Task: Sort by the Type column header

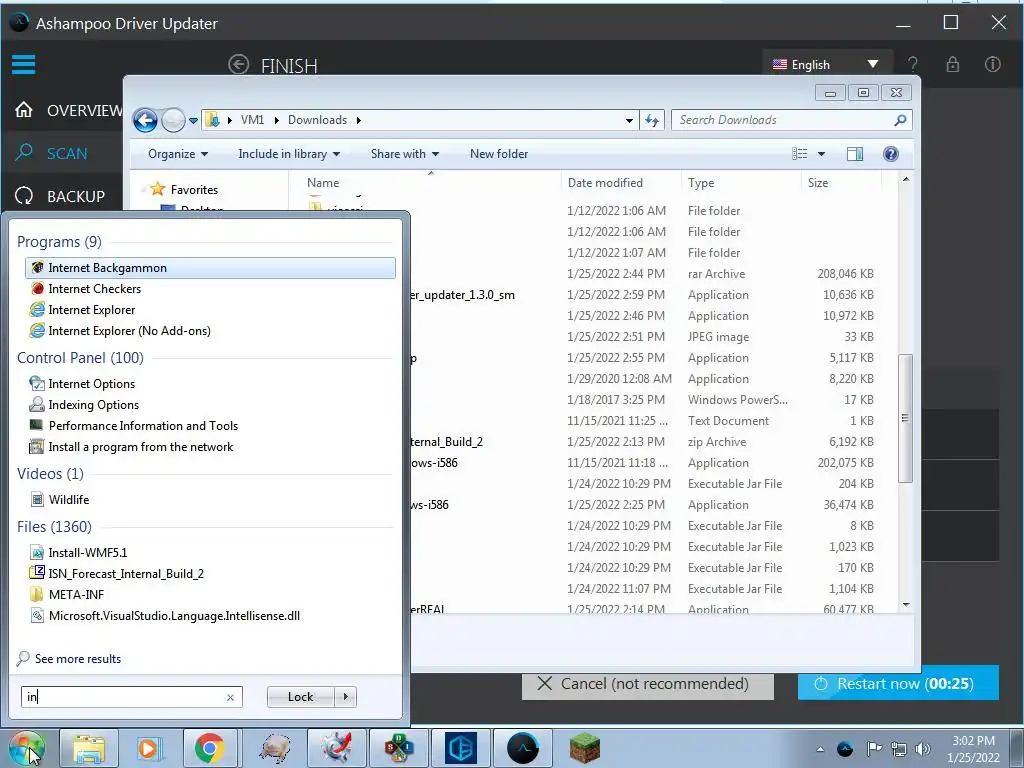Action: [x=741, y=183]
